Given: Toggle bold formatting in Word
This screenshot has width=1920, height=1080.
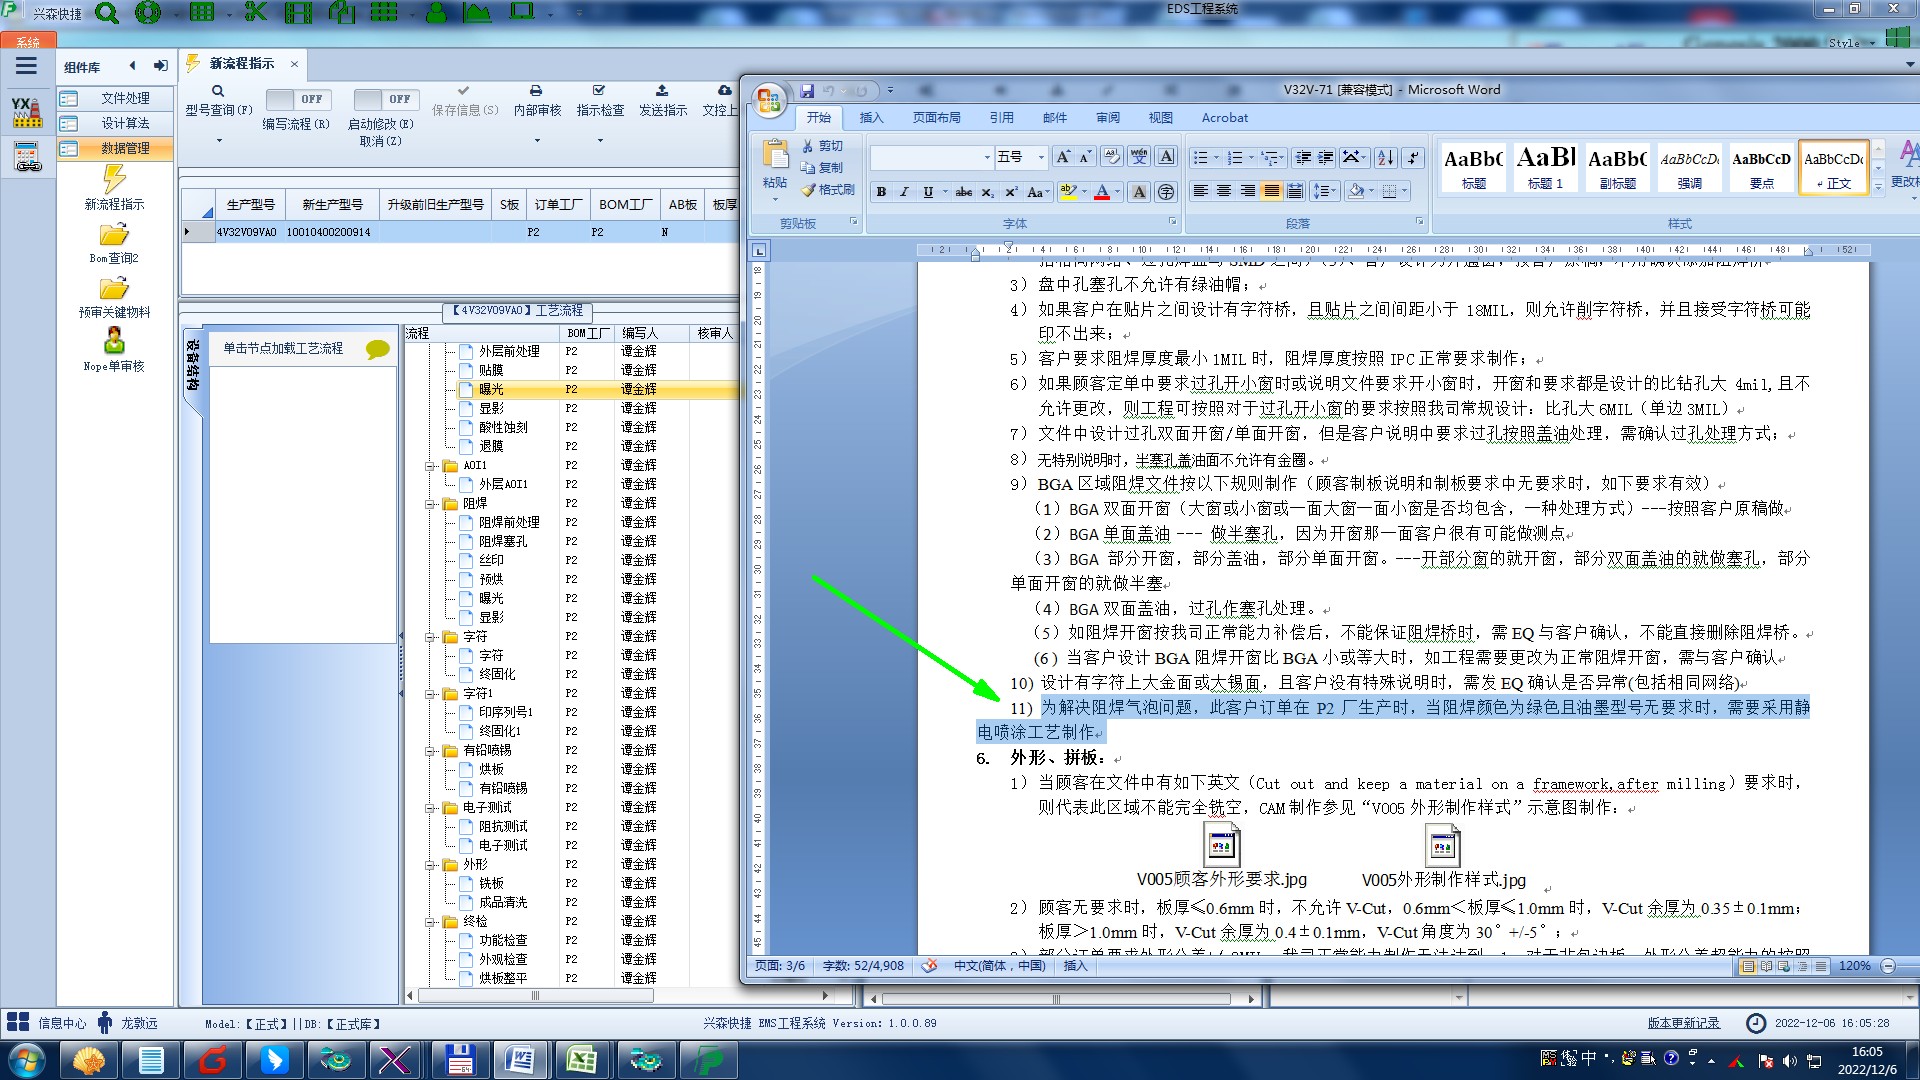Looking at the screenshot, I should [x=881, y=192].
